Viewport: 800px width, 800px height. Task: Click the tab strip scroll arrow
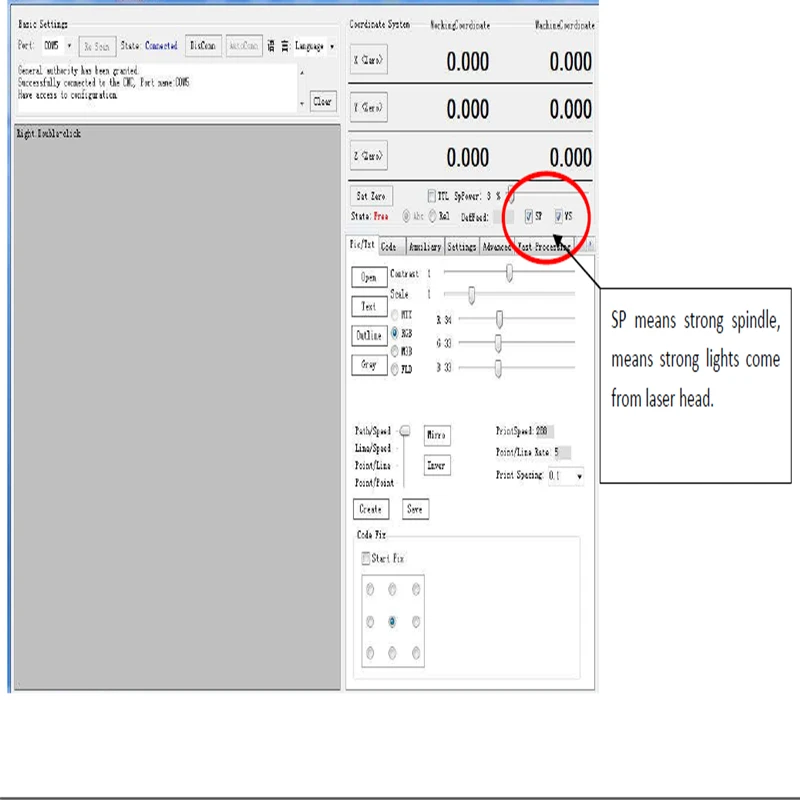point(590,245)
